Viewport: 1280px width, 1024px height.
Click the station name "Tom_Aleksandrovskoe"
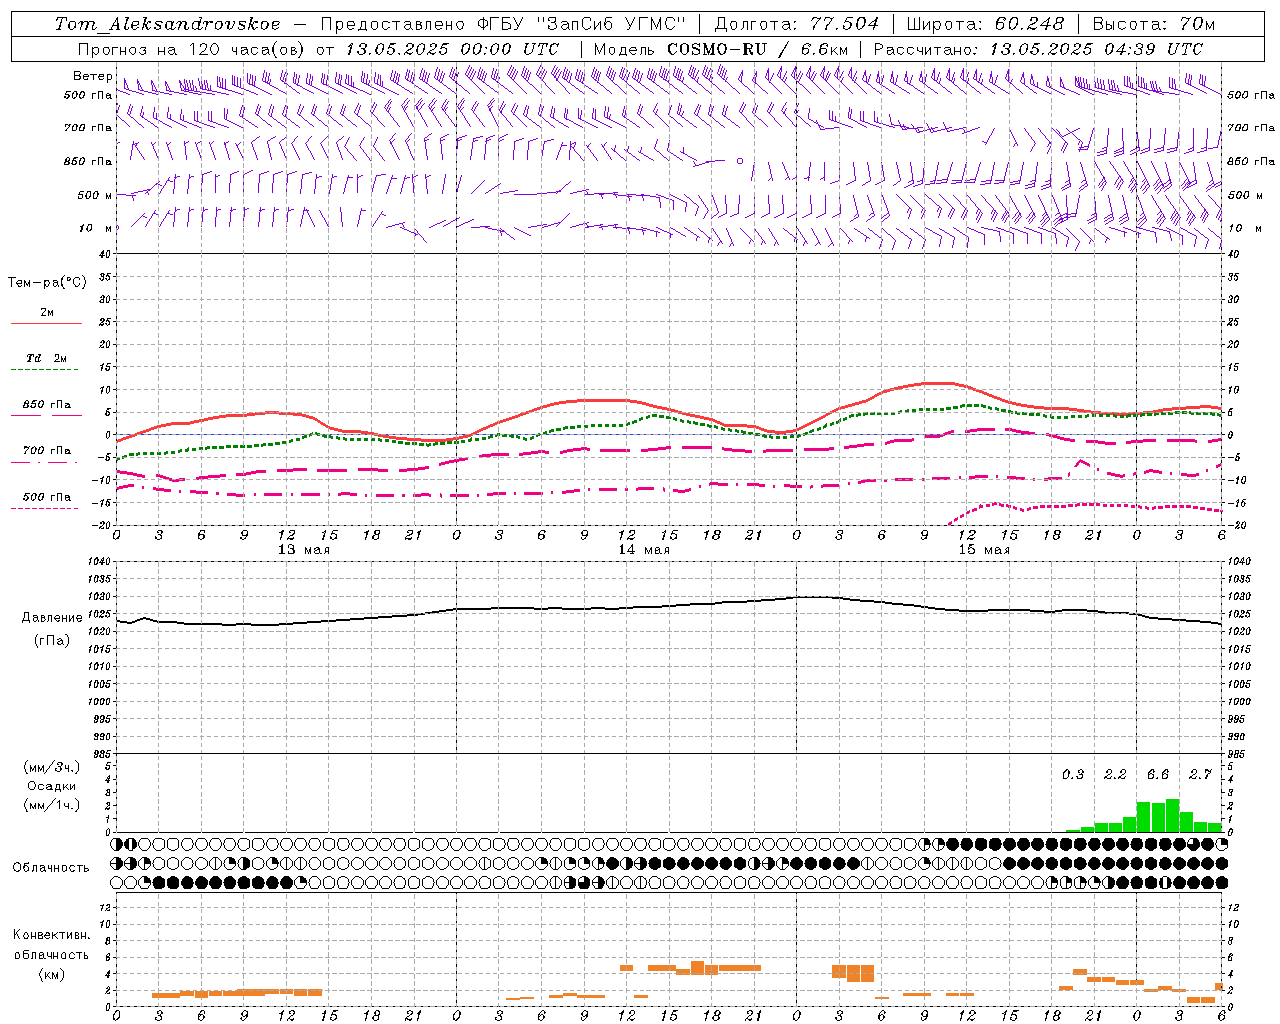[x=168, y=24]
